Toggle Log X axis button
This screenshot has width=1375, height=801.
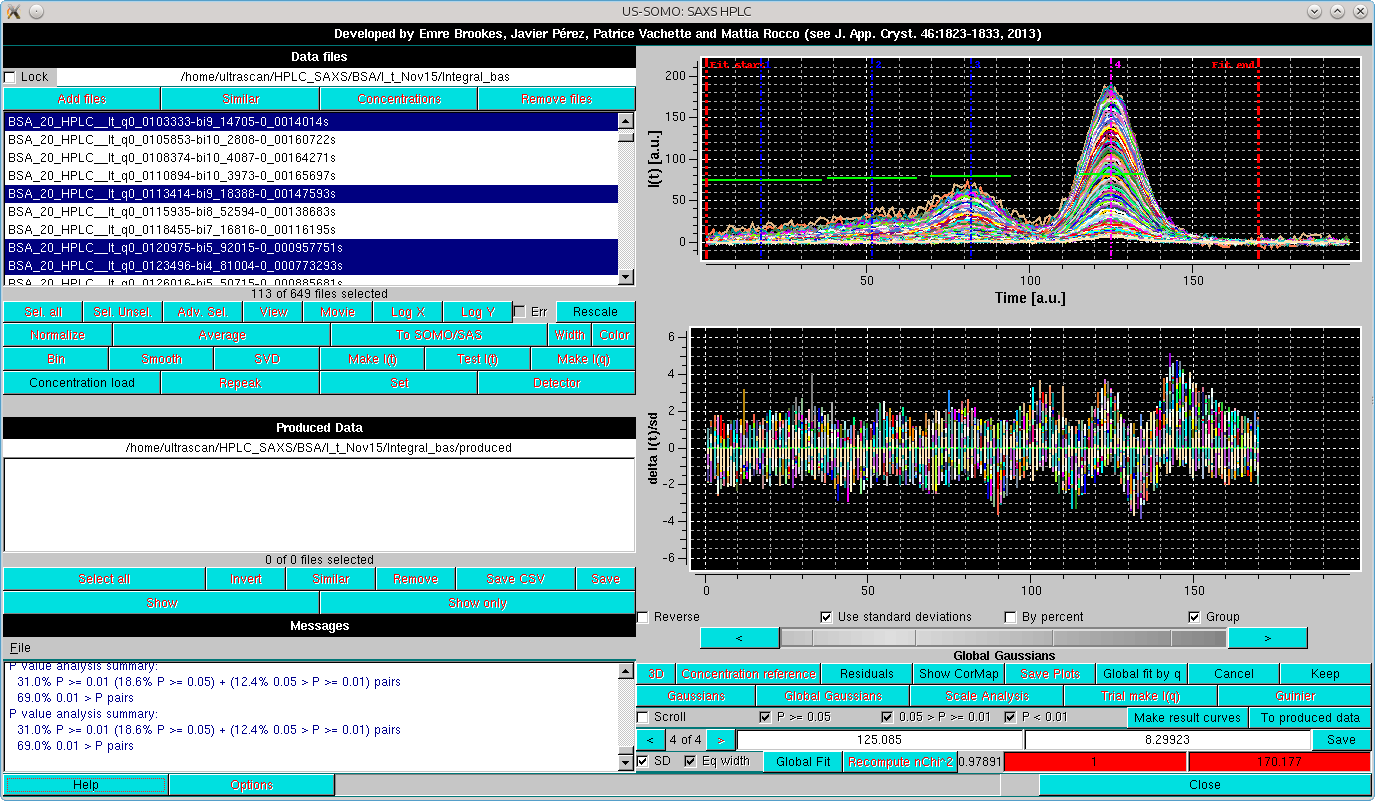pos(408,312)
